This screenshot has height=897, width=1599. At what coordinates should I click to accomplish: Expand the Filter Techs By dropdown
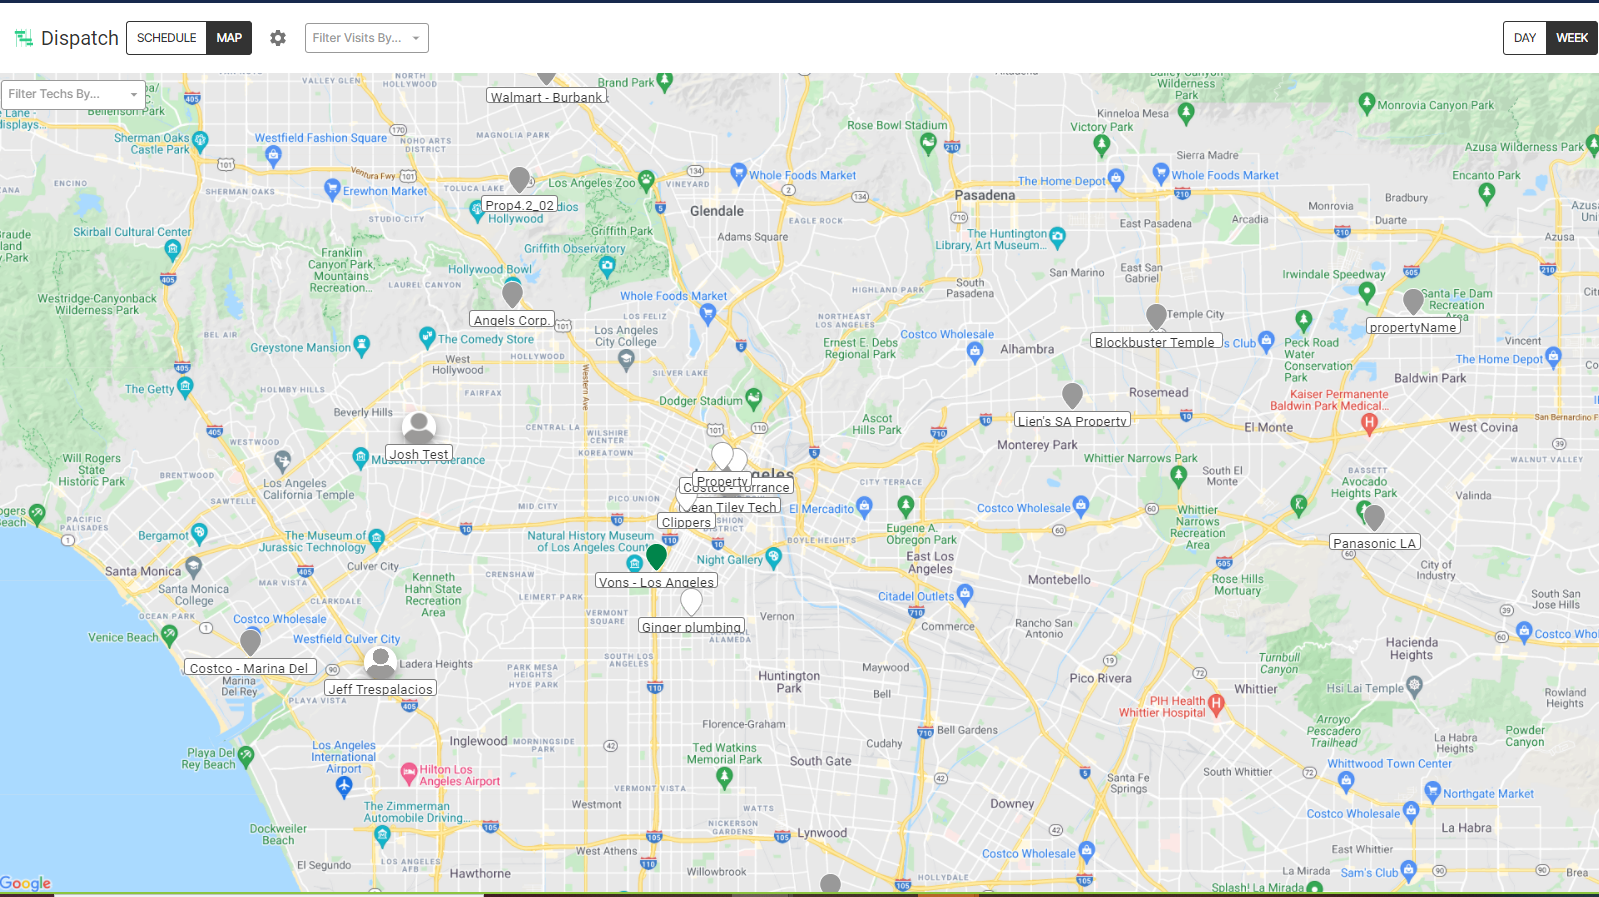[73, 94]
